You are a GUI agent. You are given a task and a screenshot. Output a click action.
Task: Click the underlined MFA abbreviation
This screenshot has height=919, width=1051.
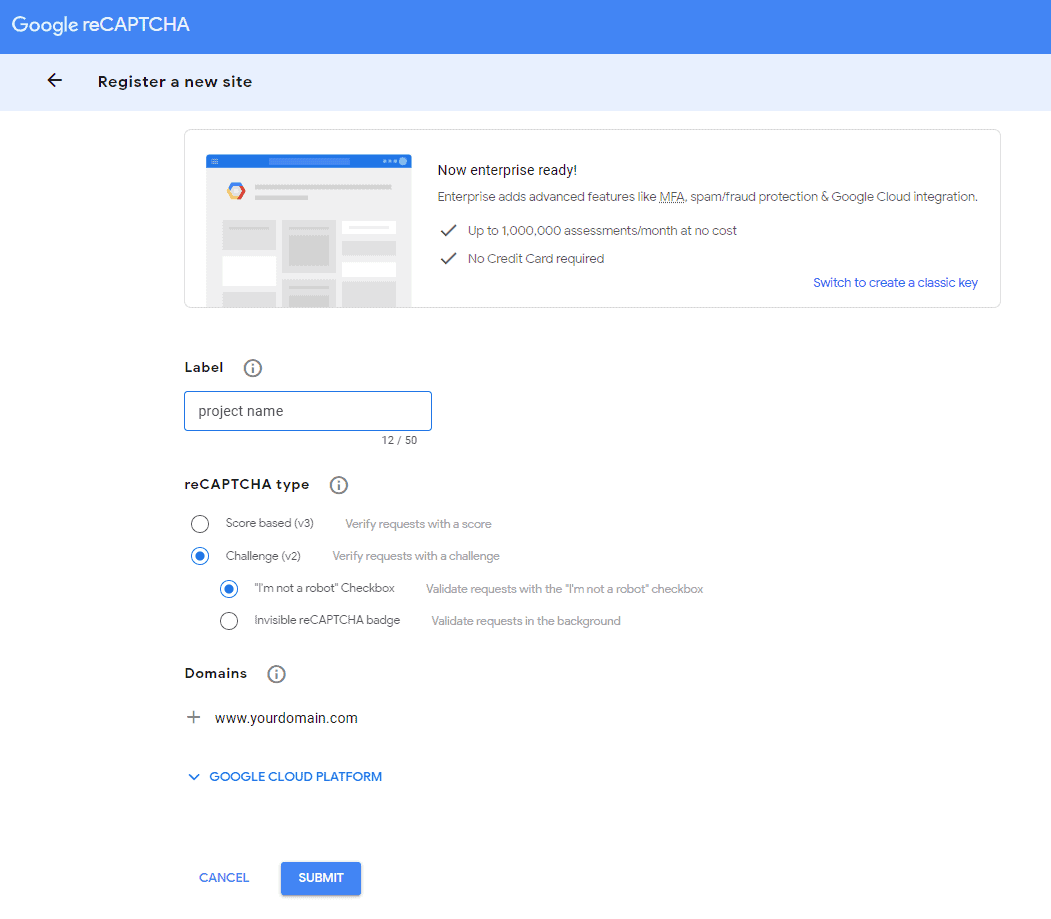pos(672,197)
